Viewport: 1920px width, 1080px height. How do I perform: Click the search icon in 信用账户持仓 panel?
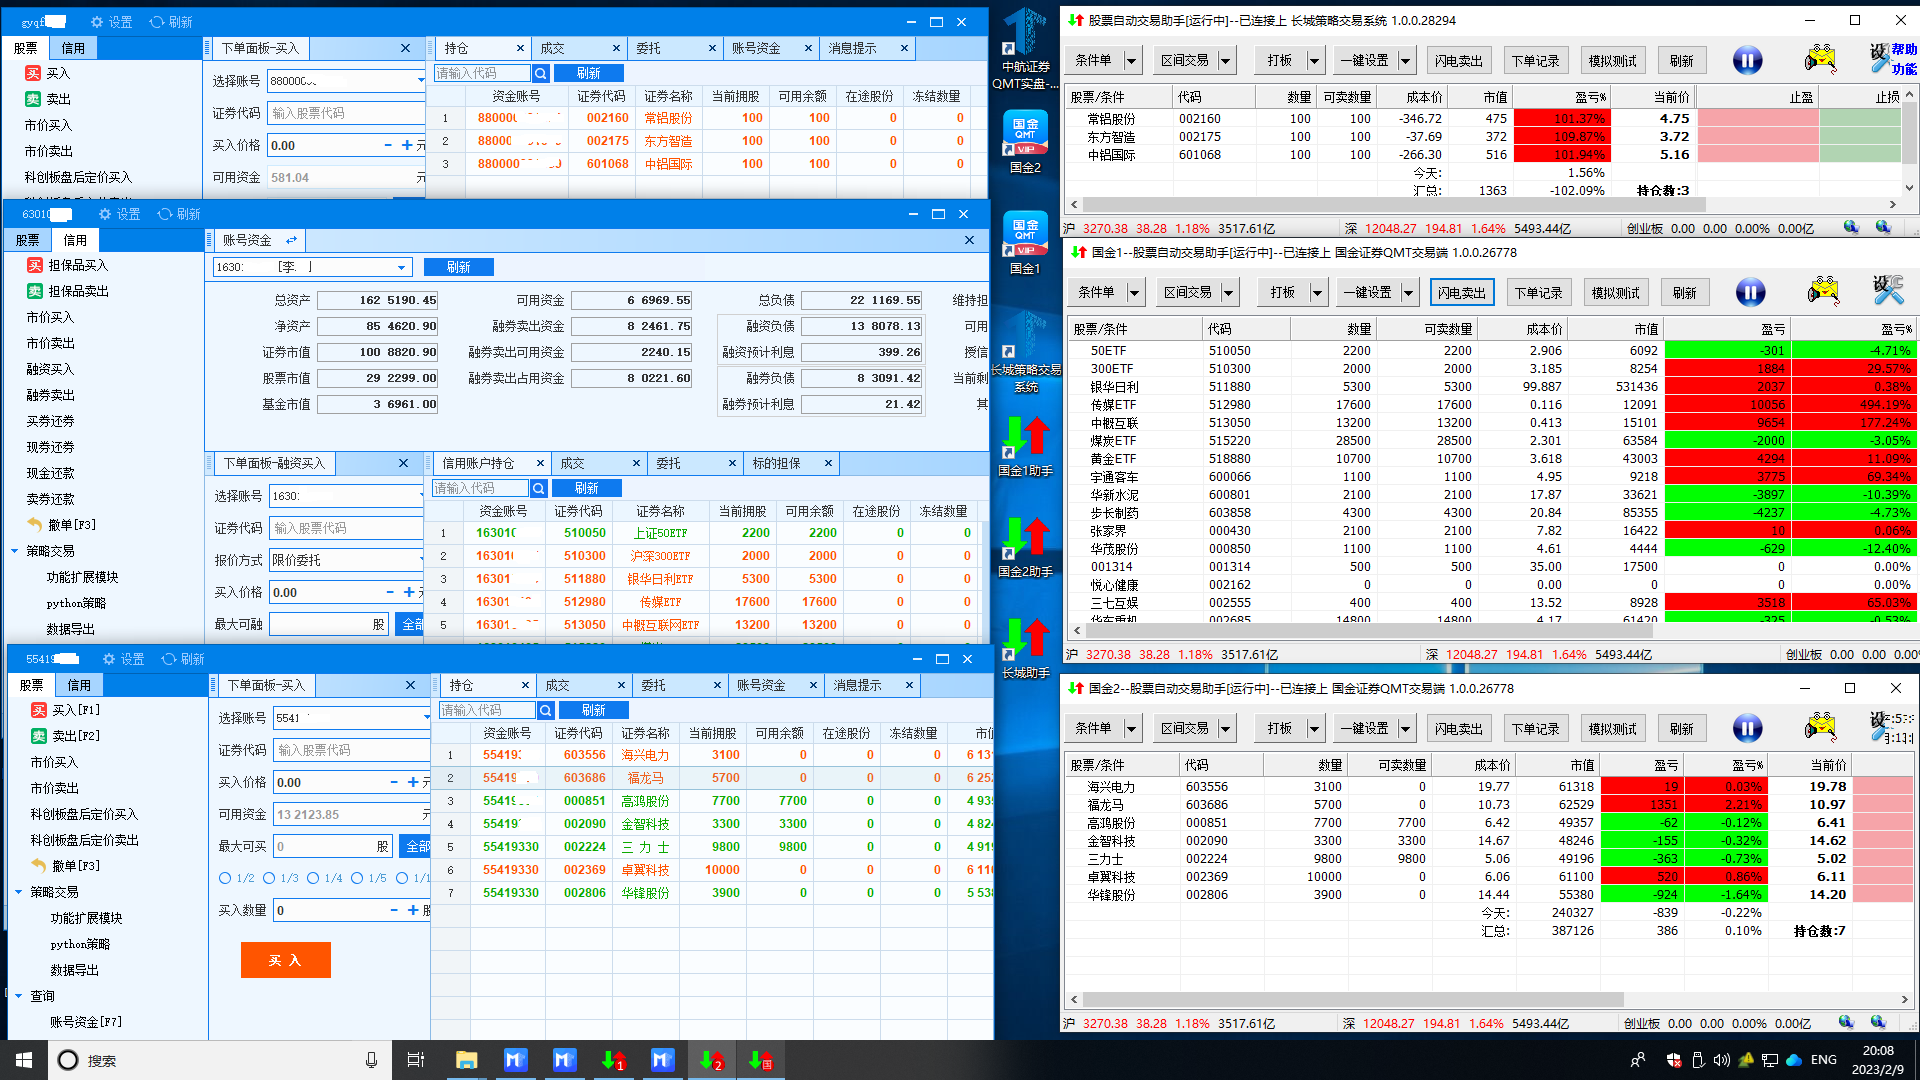(539, 488)
